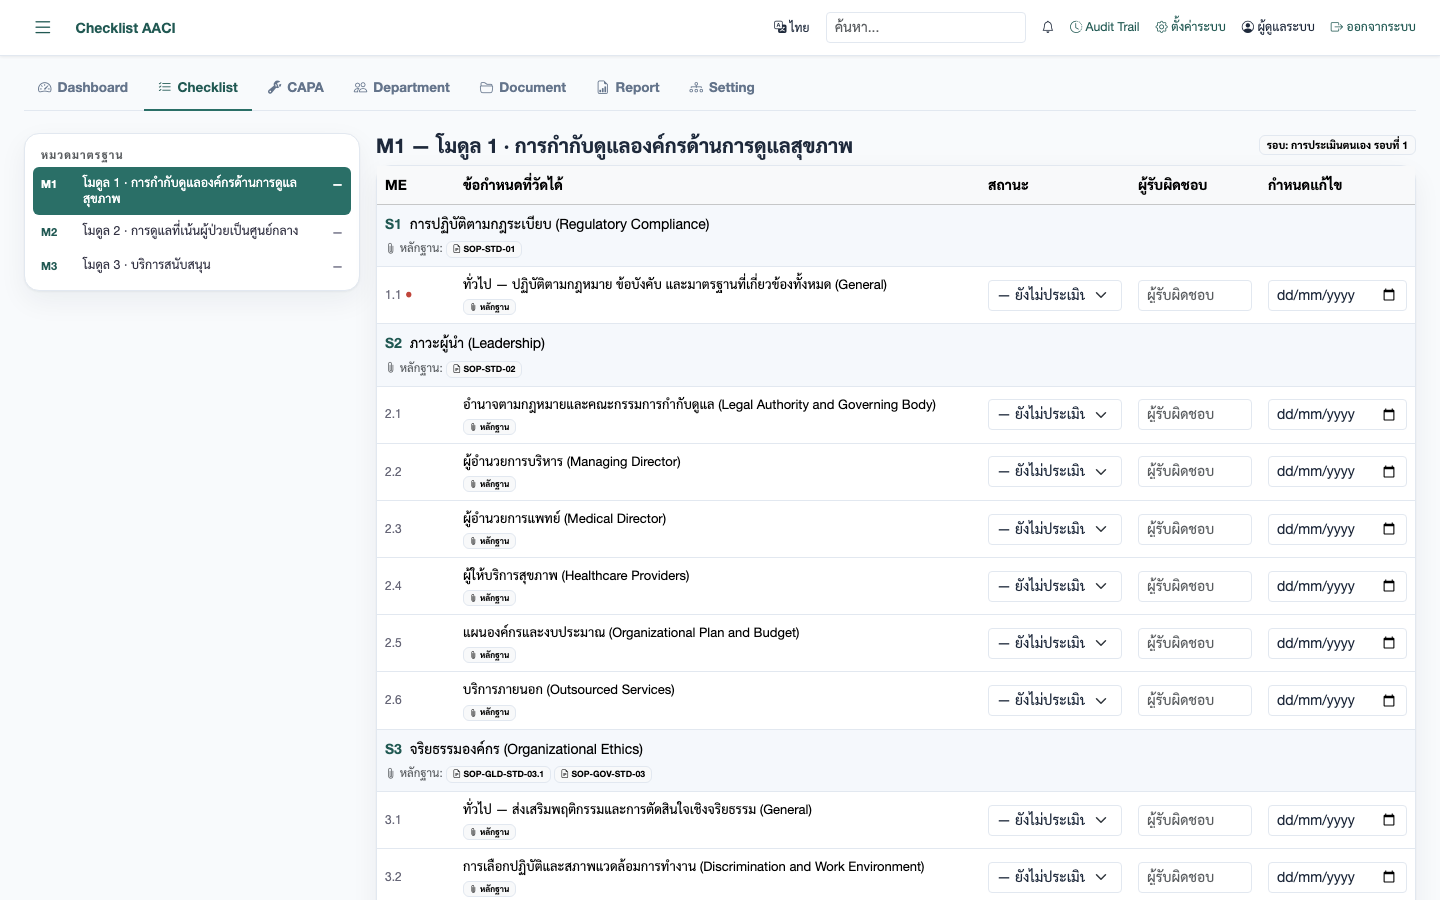
Task: Open the Department tab
Action: click(402, 87)
